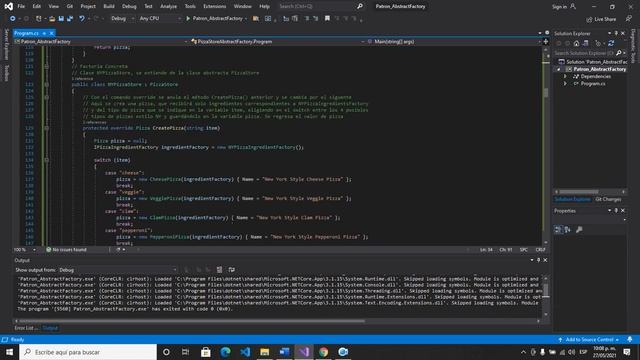This screenshot has width=640, height=360.
Task: Click the Windows Start button
Action: pyautogui.click(x=9, y=352)
